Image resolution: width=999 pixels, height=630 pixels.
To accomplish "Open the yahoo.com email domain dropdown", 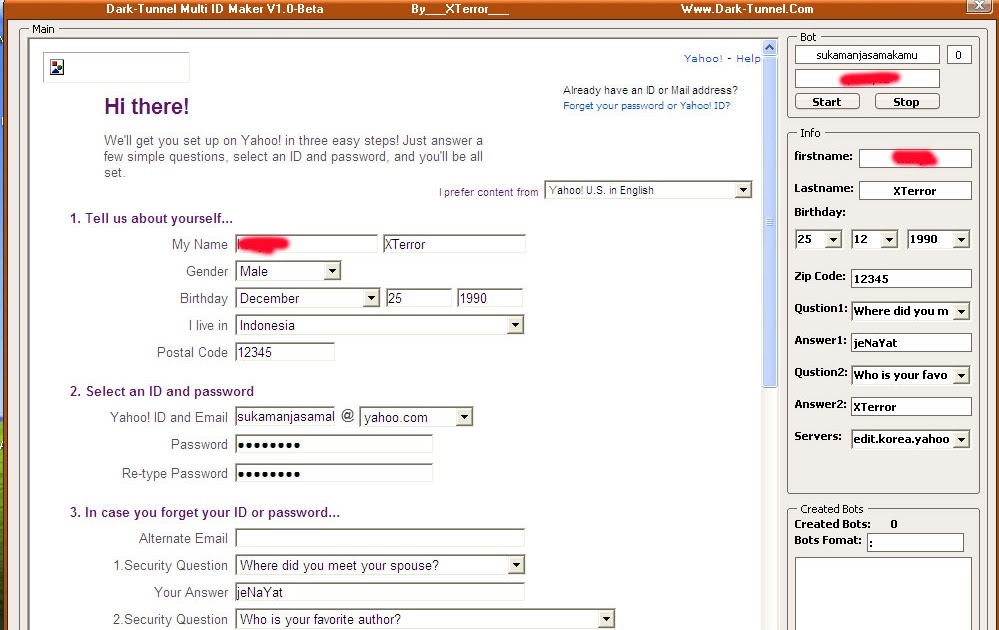I will [x=416, y=417].
